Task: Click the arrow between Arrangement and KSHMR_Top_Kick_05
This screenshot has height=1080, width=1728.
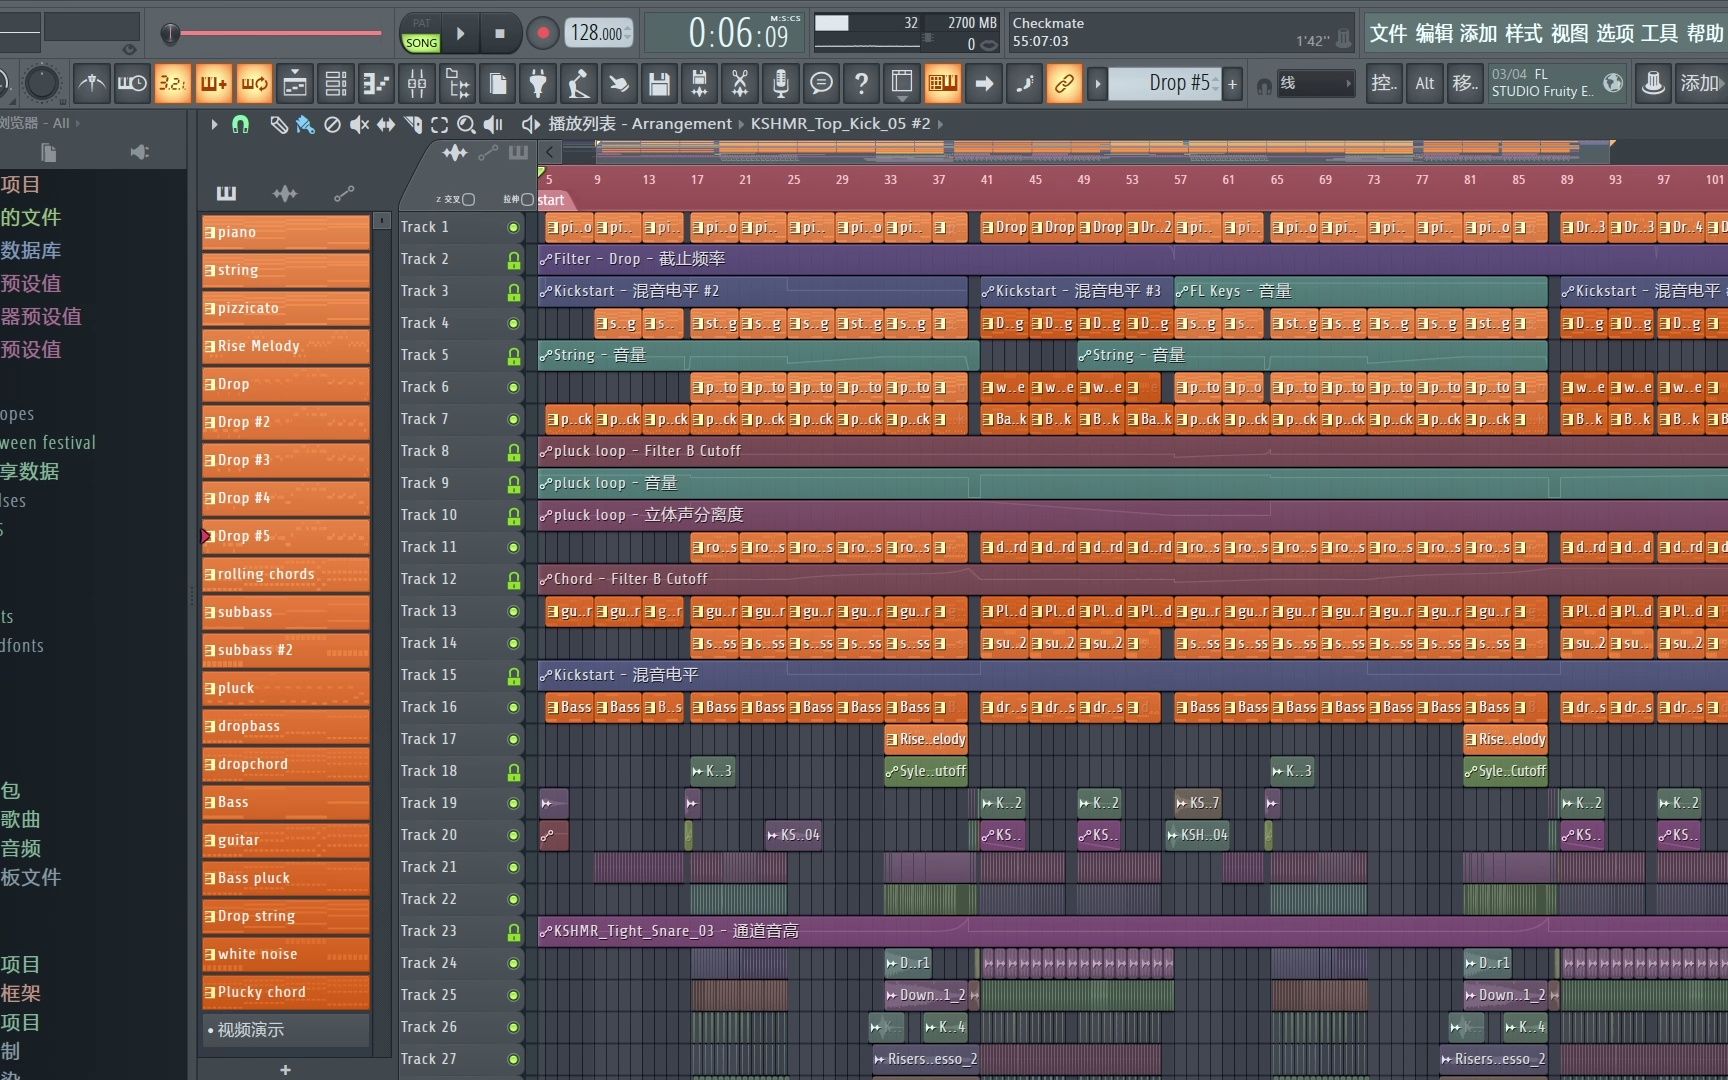Action: coord(741,124)
